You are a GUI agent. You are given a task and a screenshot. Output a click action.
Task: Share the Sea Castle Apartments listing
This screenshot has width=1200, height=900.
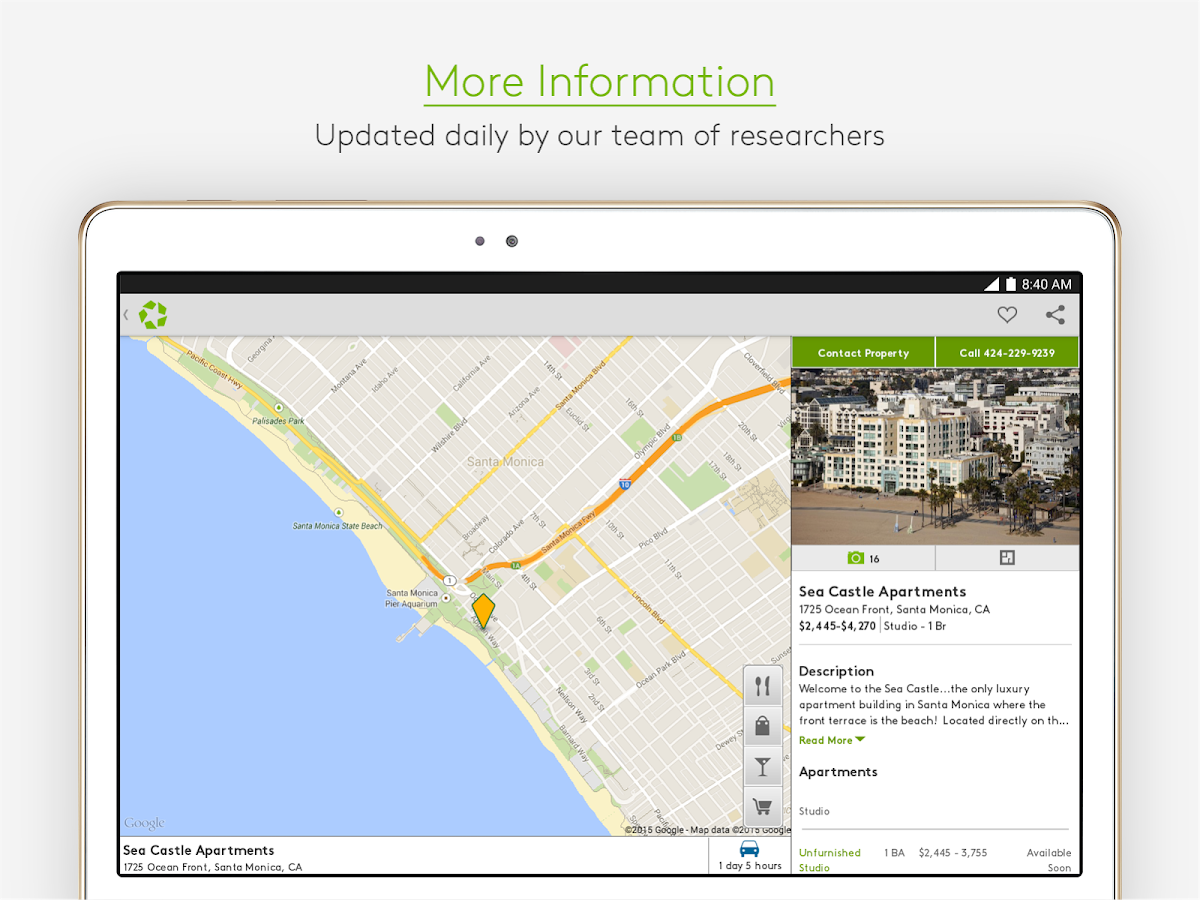pos(1055,314)
